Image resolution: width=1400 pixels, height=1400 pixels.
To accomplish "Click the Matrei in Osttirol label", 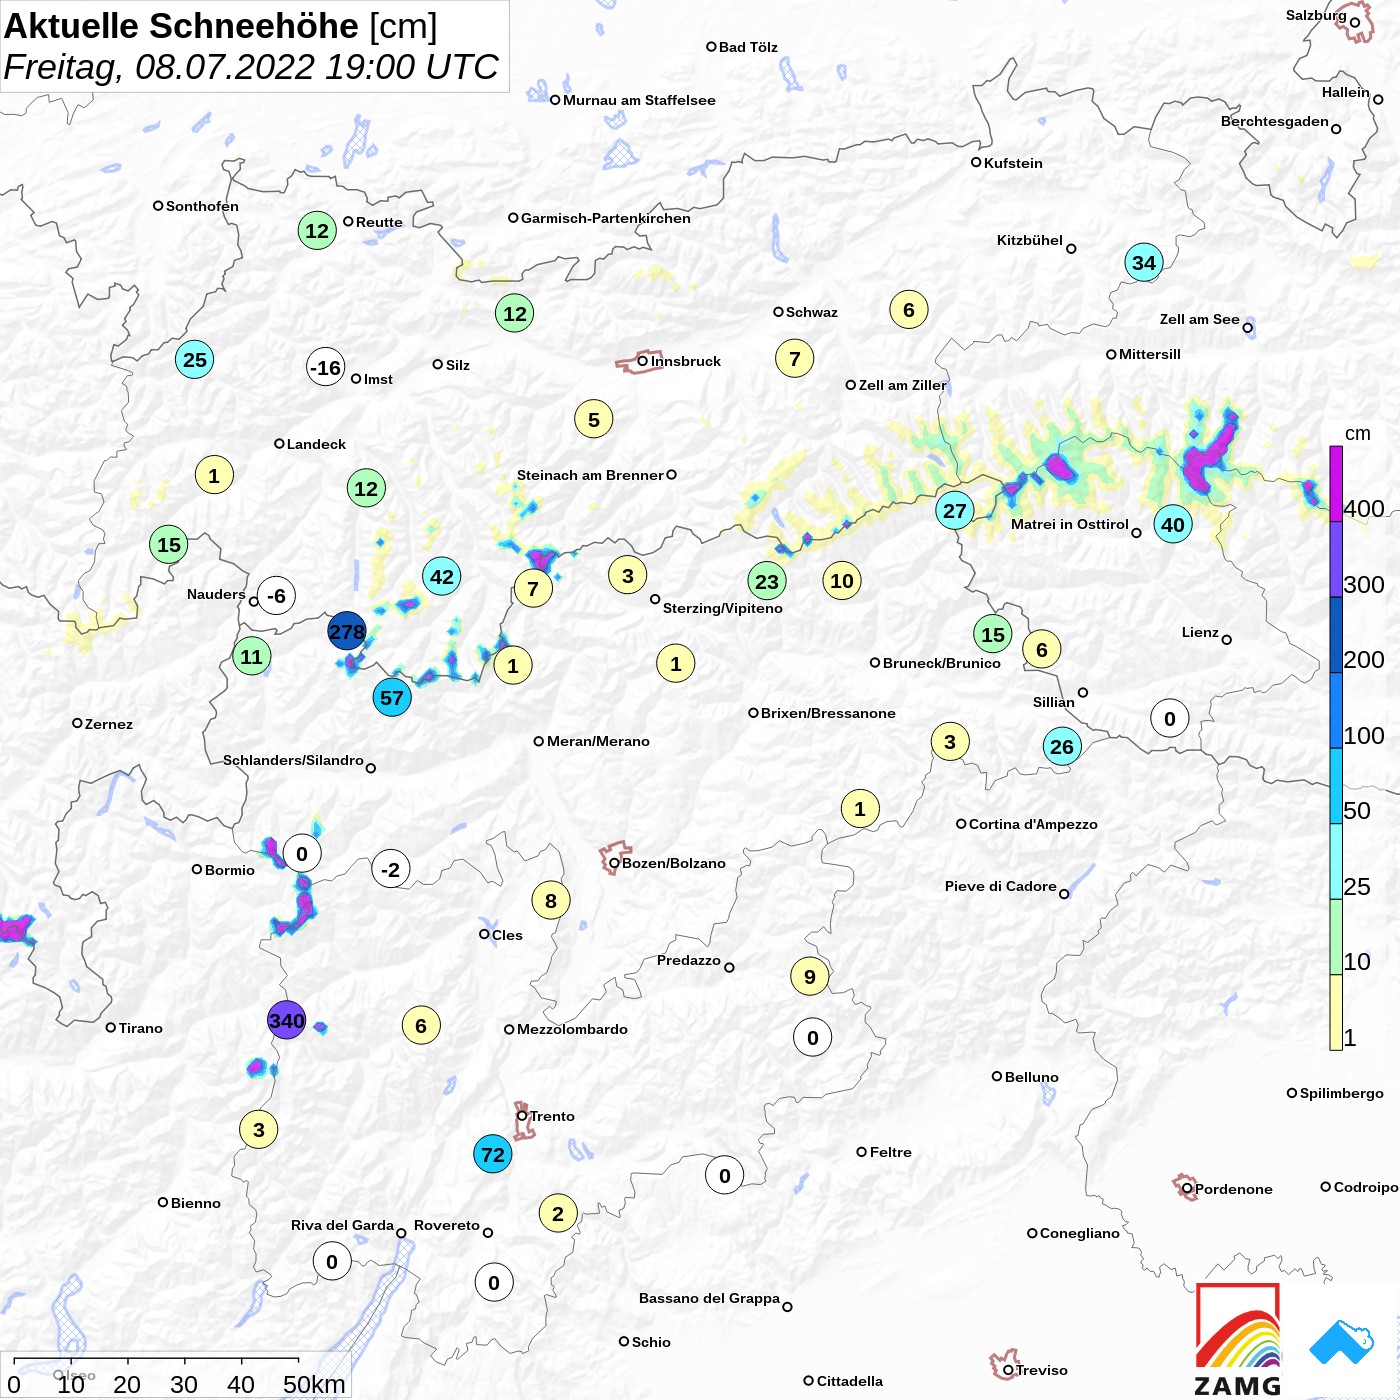I will 1069,524.
